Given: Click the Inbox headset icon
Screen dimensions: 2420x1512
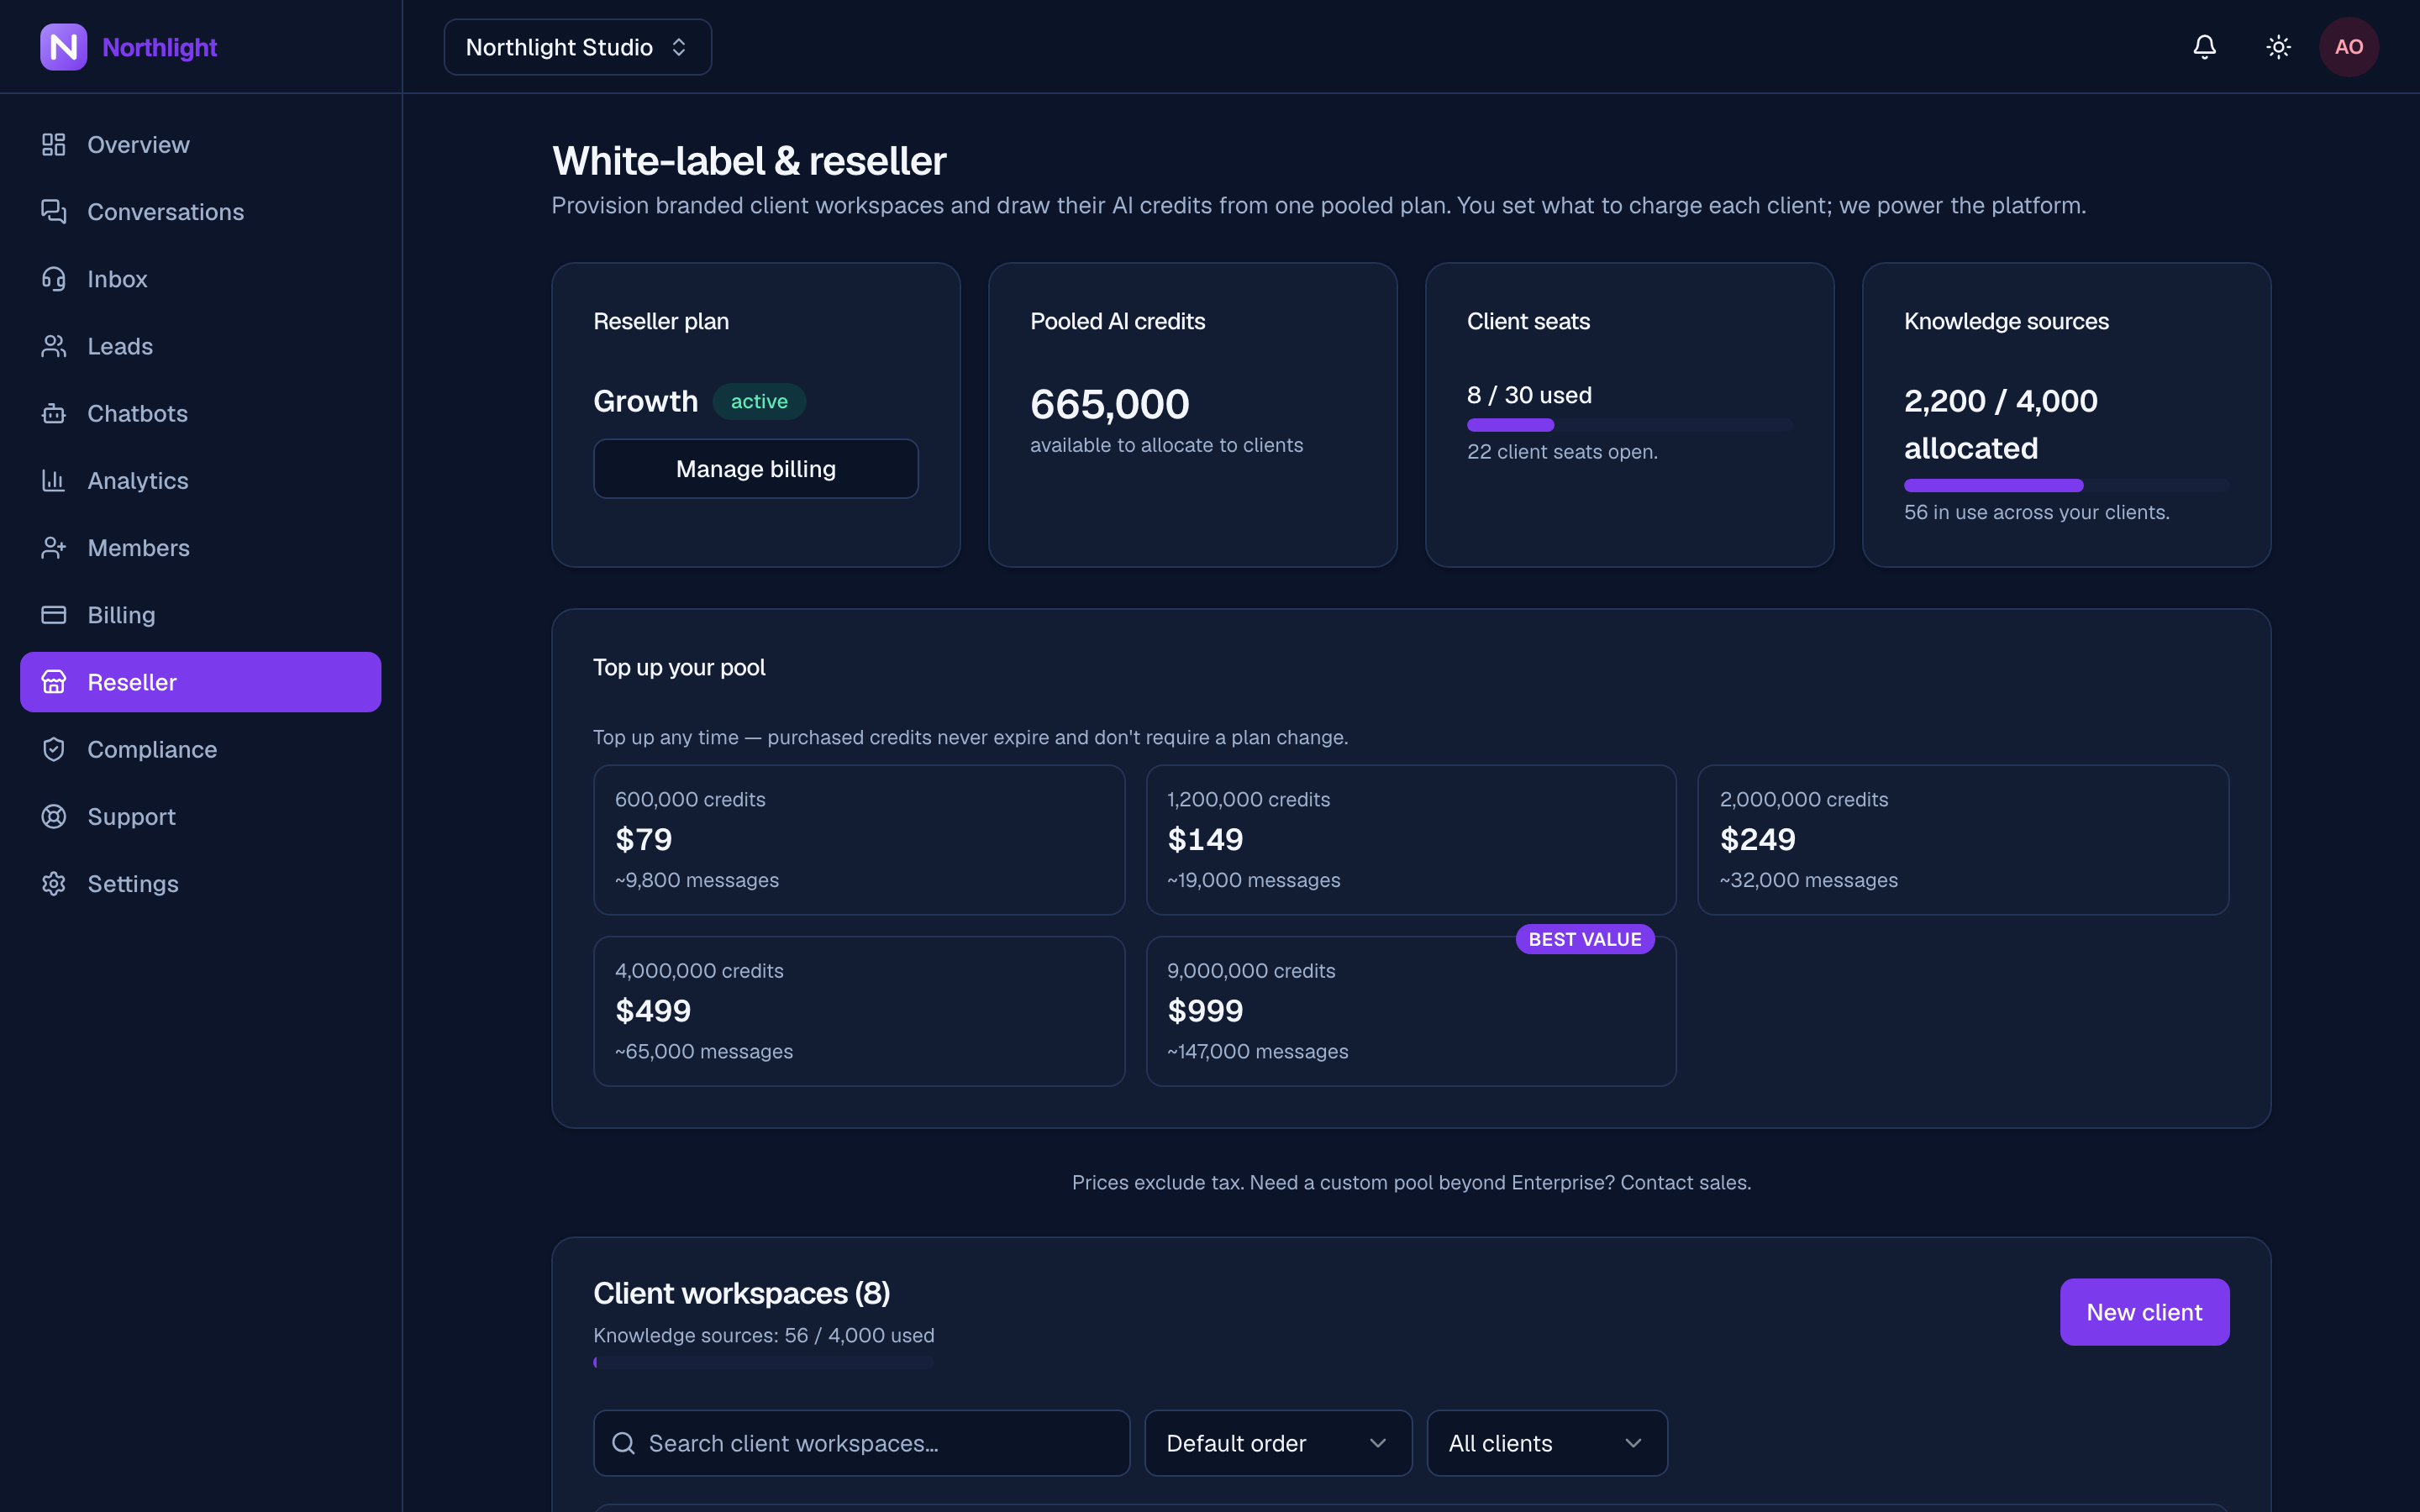Looking at the screenshot, I should 54,279.
